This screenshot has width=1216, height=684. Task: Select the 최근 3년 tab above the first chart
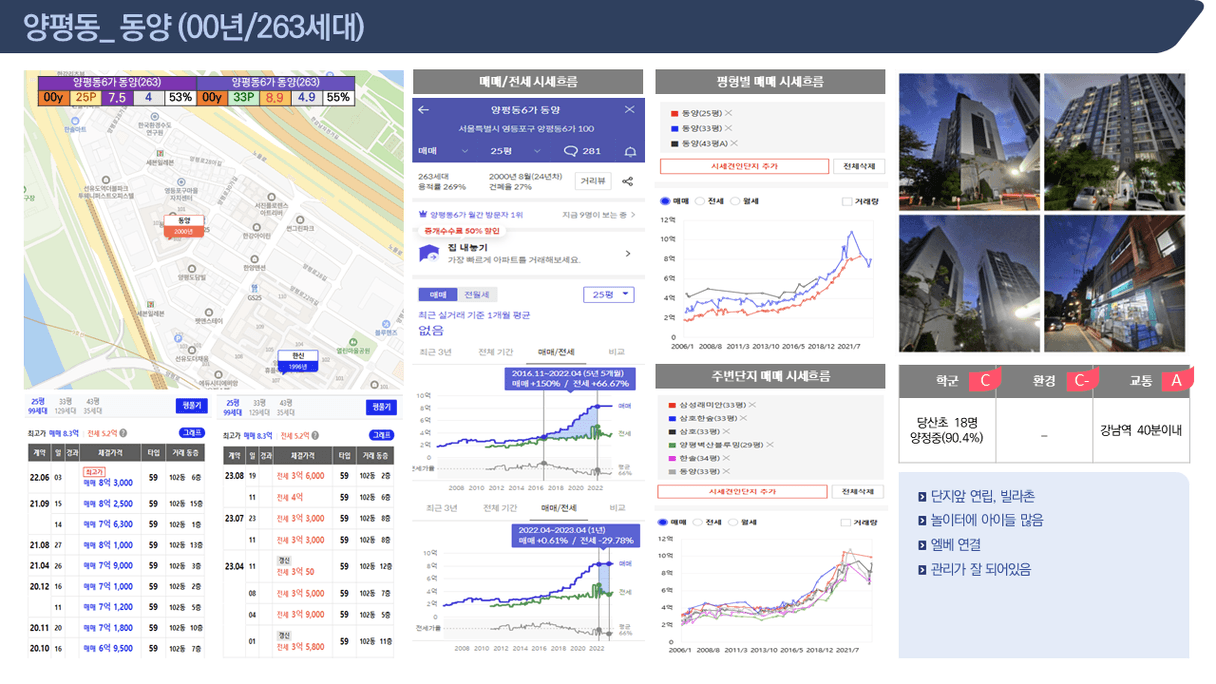pyautogui.click(x=435, y=352)
